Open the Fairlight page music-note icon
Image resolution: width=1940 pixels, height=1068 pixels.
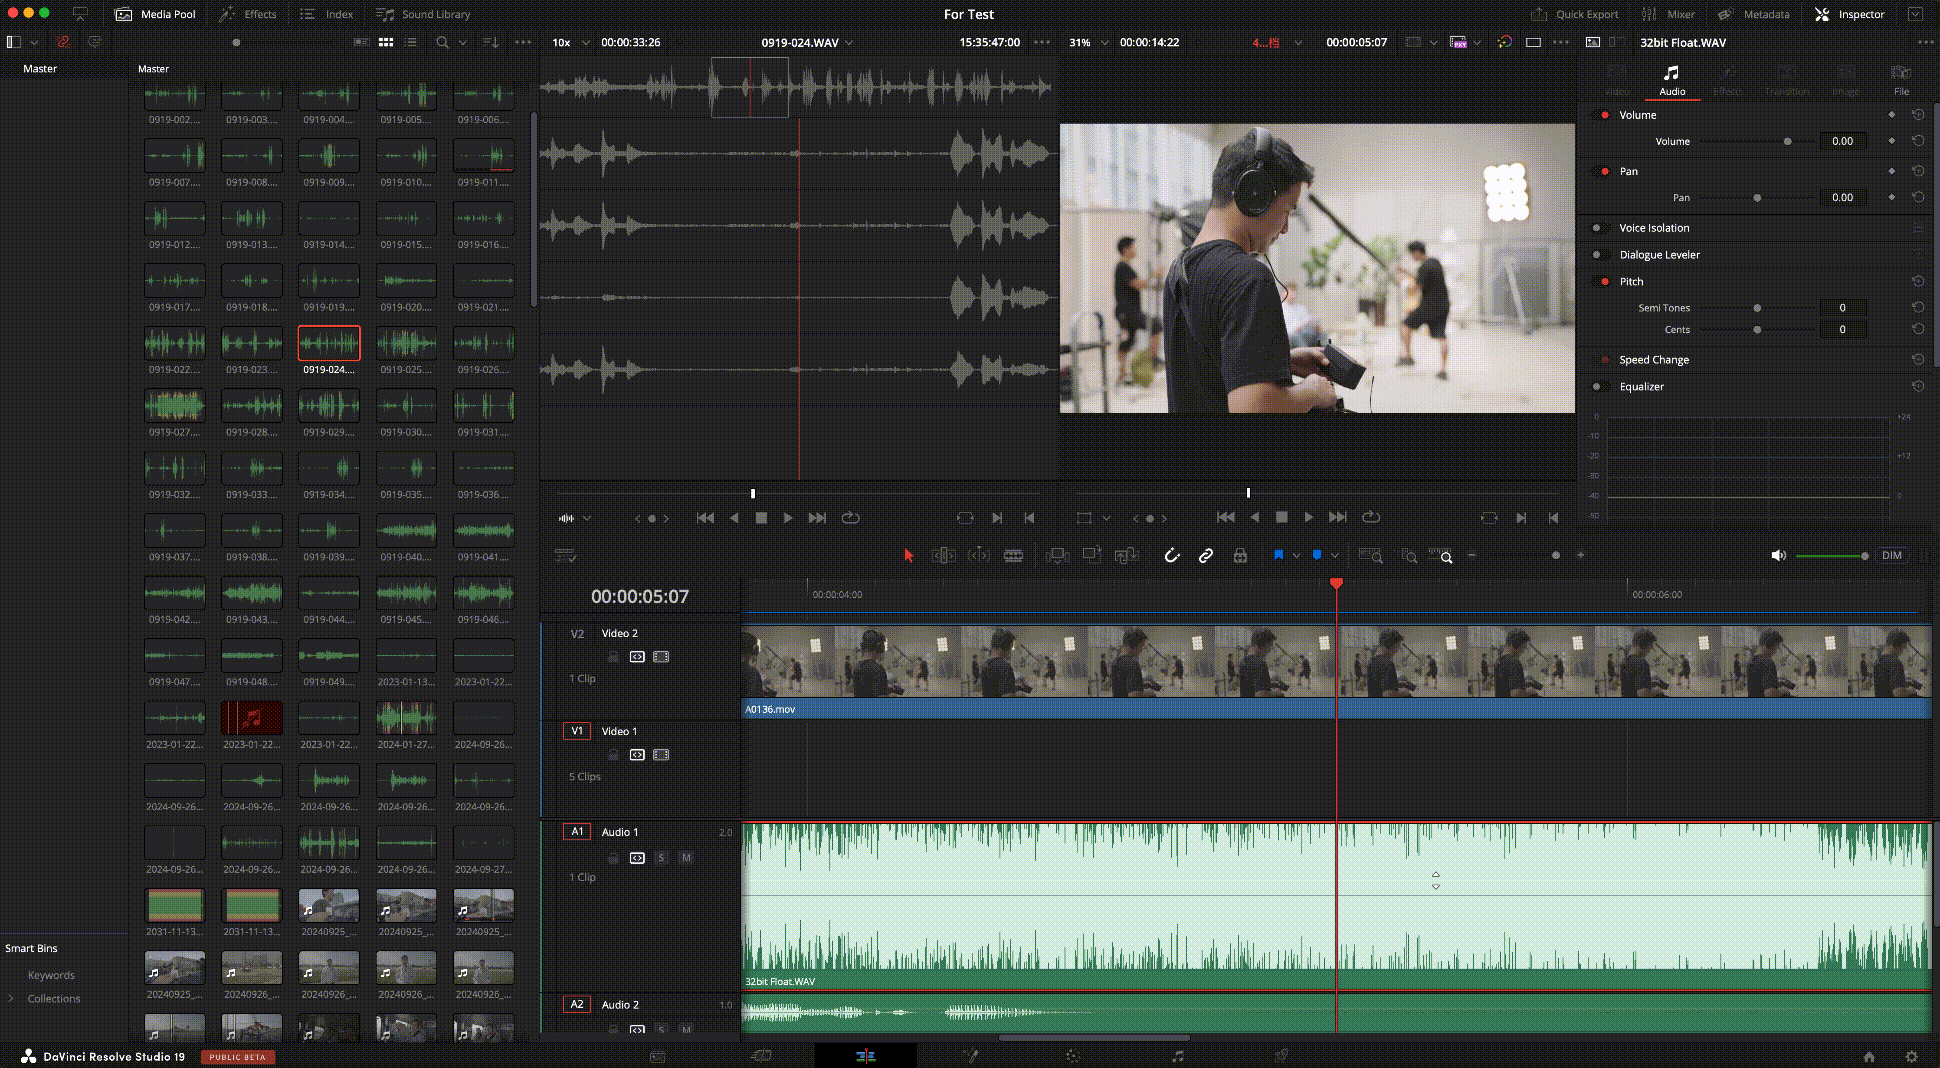1177,1056
